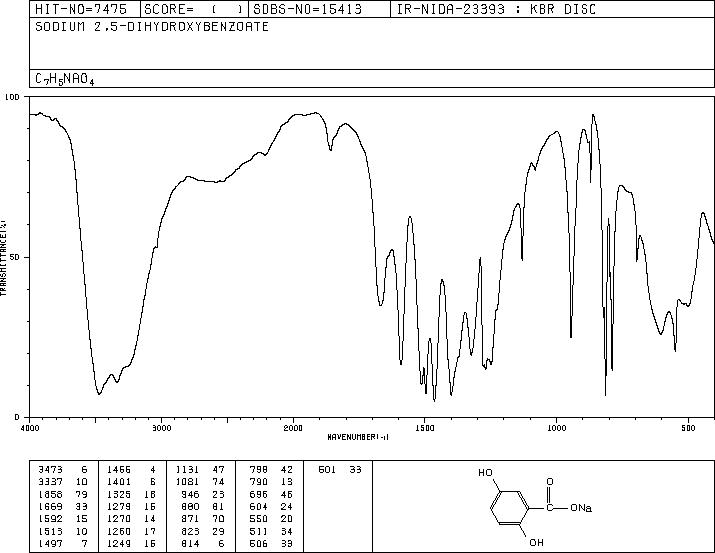The height and width of the screenshot is (553, 715).
Task: Select the 1592 peak entry in the table
Action: coord(63,519)
